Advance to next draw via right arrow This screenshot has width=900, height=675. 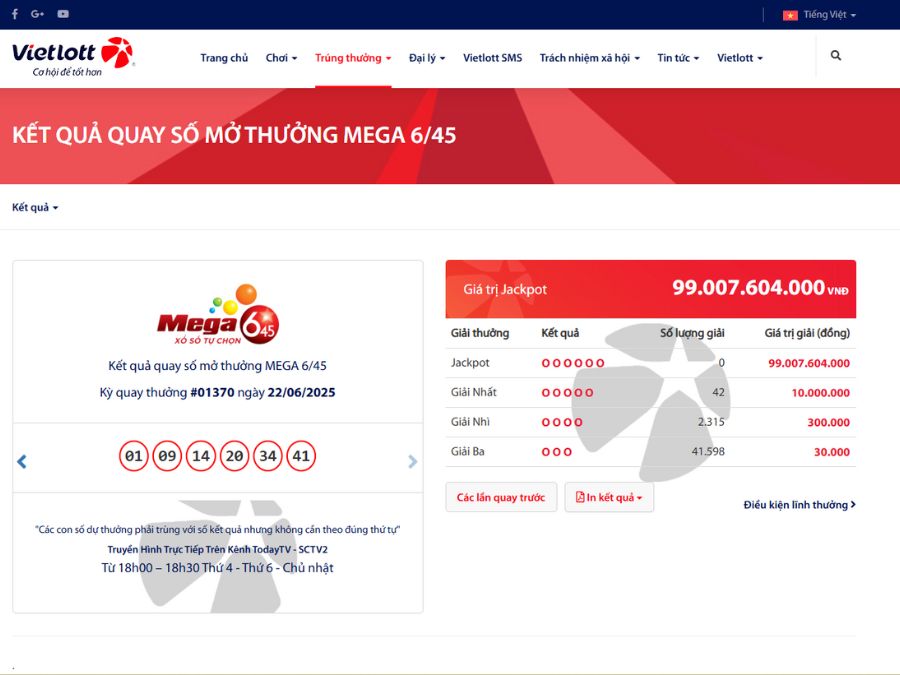[x=412, y=461]
